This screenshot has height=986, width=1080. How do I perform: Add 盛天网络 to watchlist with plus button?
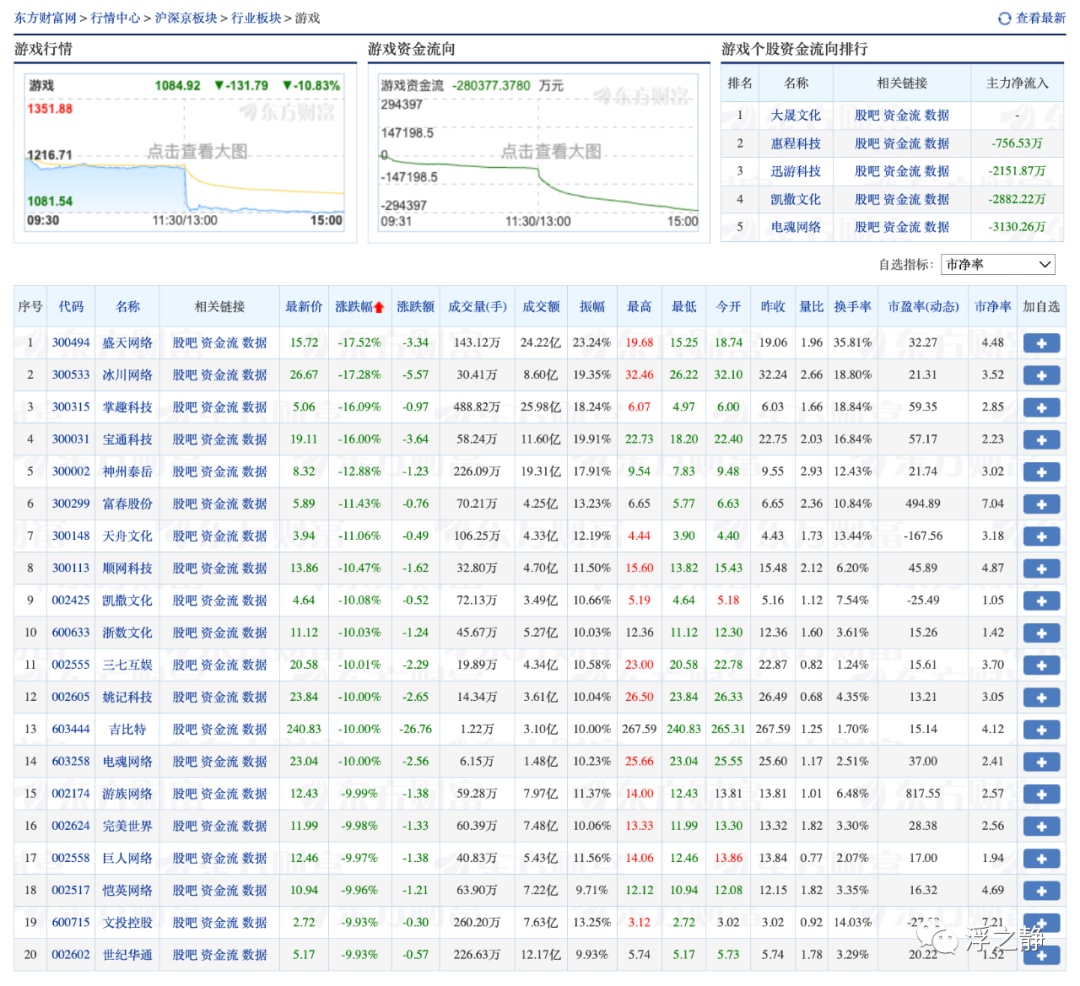pyautogui.click(x=1041, y=343)
